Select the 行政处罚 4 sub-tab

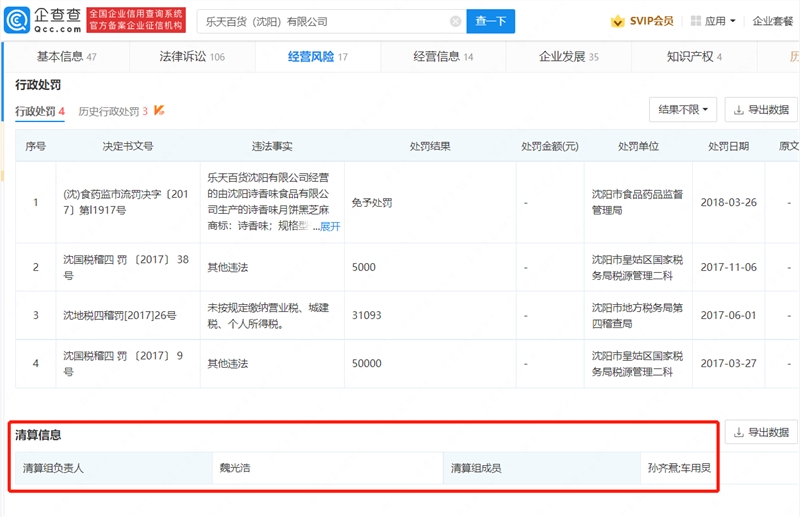[x=40, y=111]
